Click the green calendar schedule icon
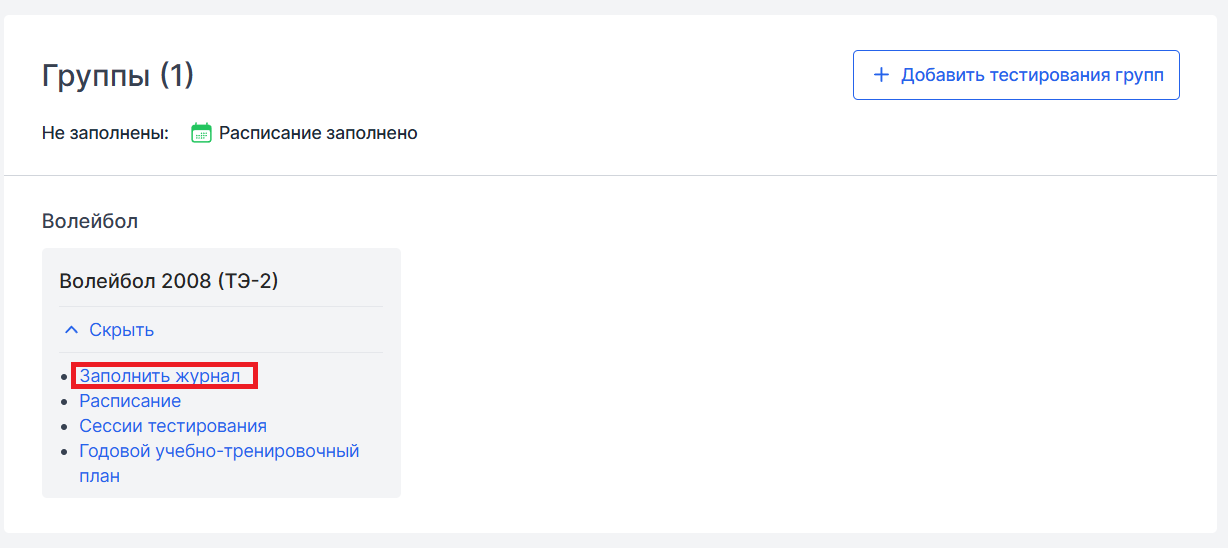The image size is (1228, 548). pyautogui.click(x=201, y=133)
